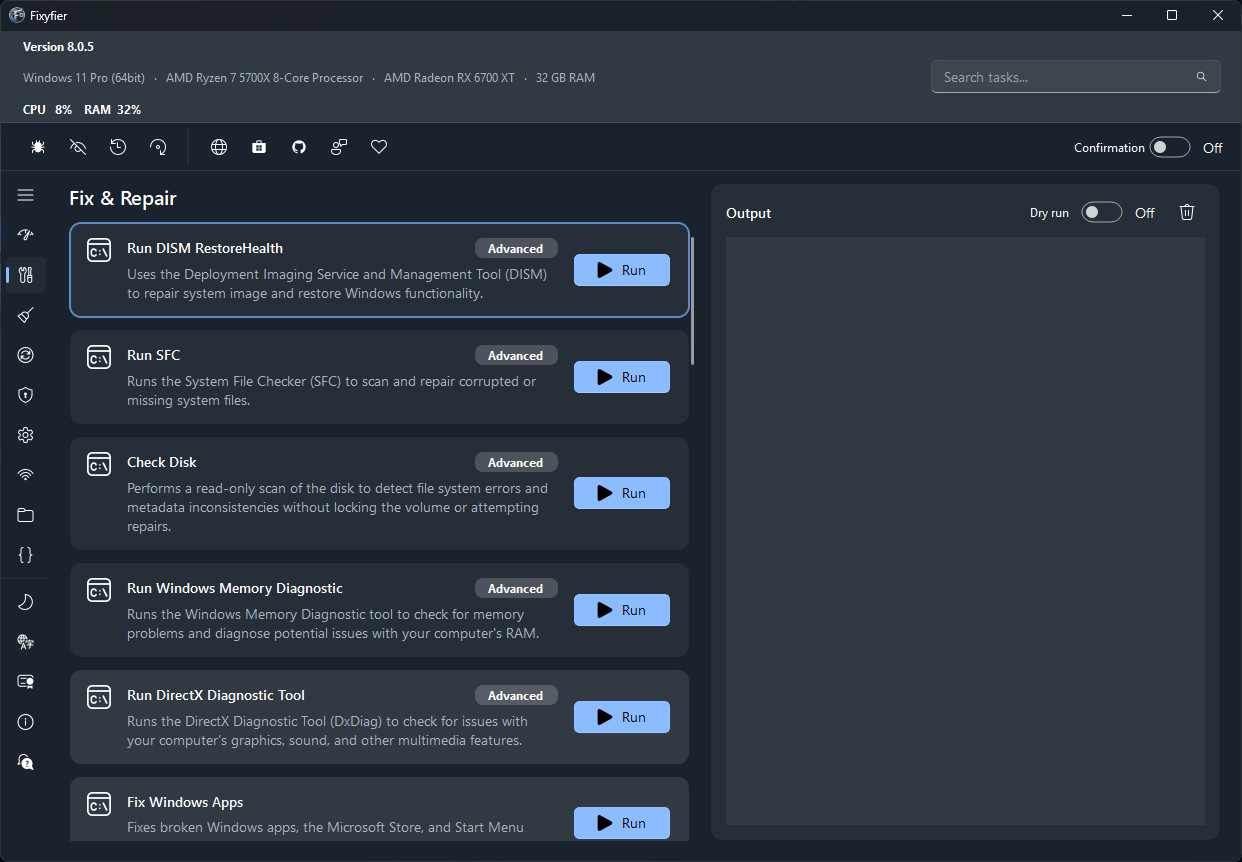Enable the Dry run switch
Viewport: 1242px width, 862px height.
pos(1102,212)
